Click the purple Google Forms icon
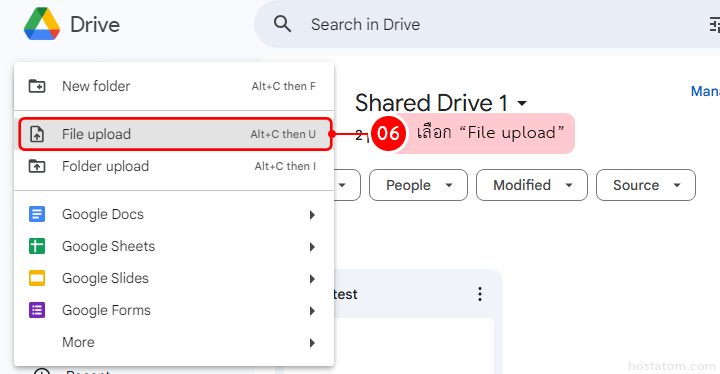Screen dimensions: 720x374 click(x=37, y=310)
